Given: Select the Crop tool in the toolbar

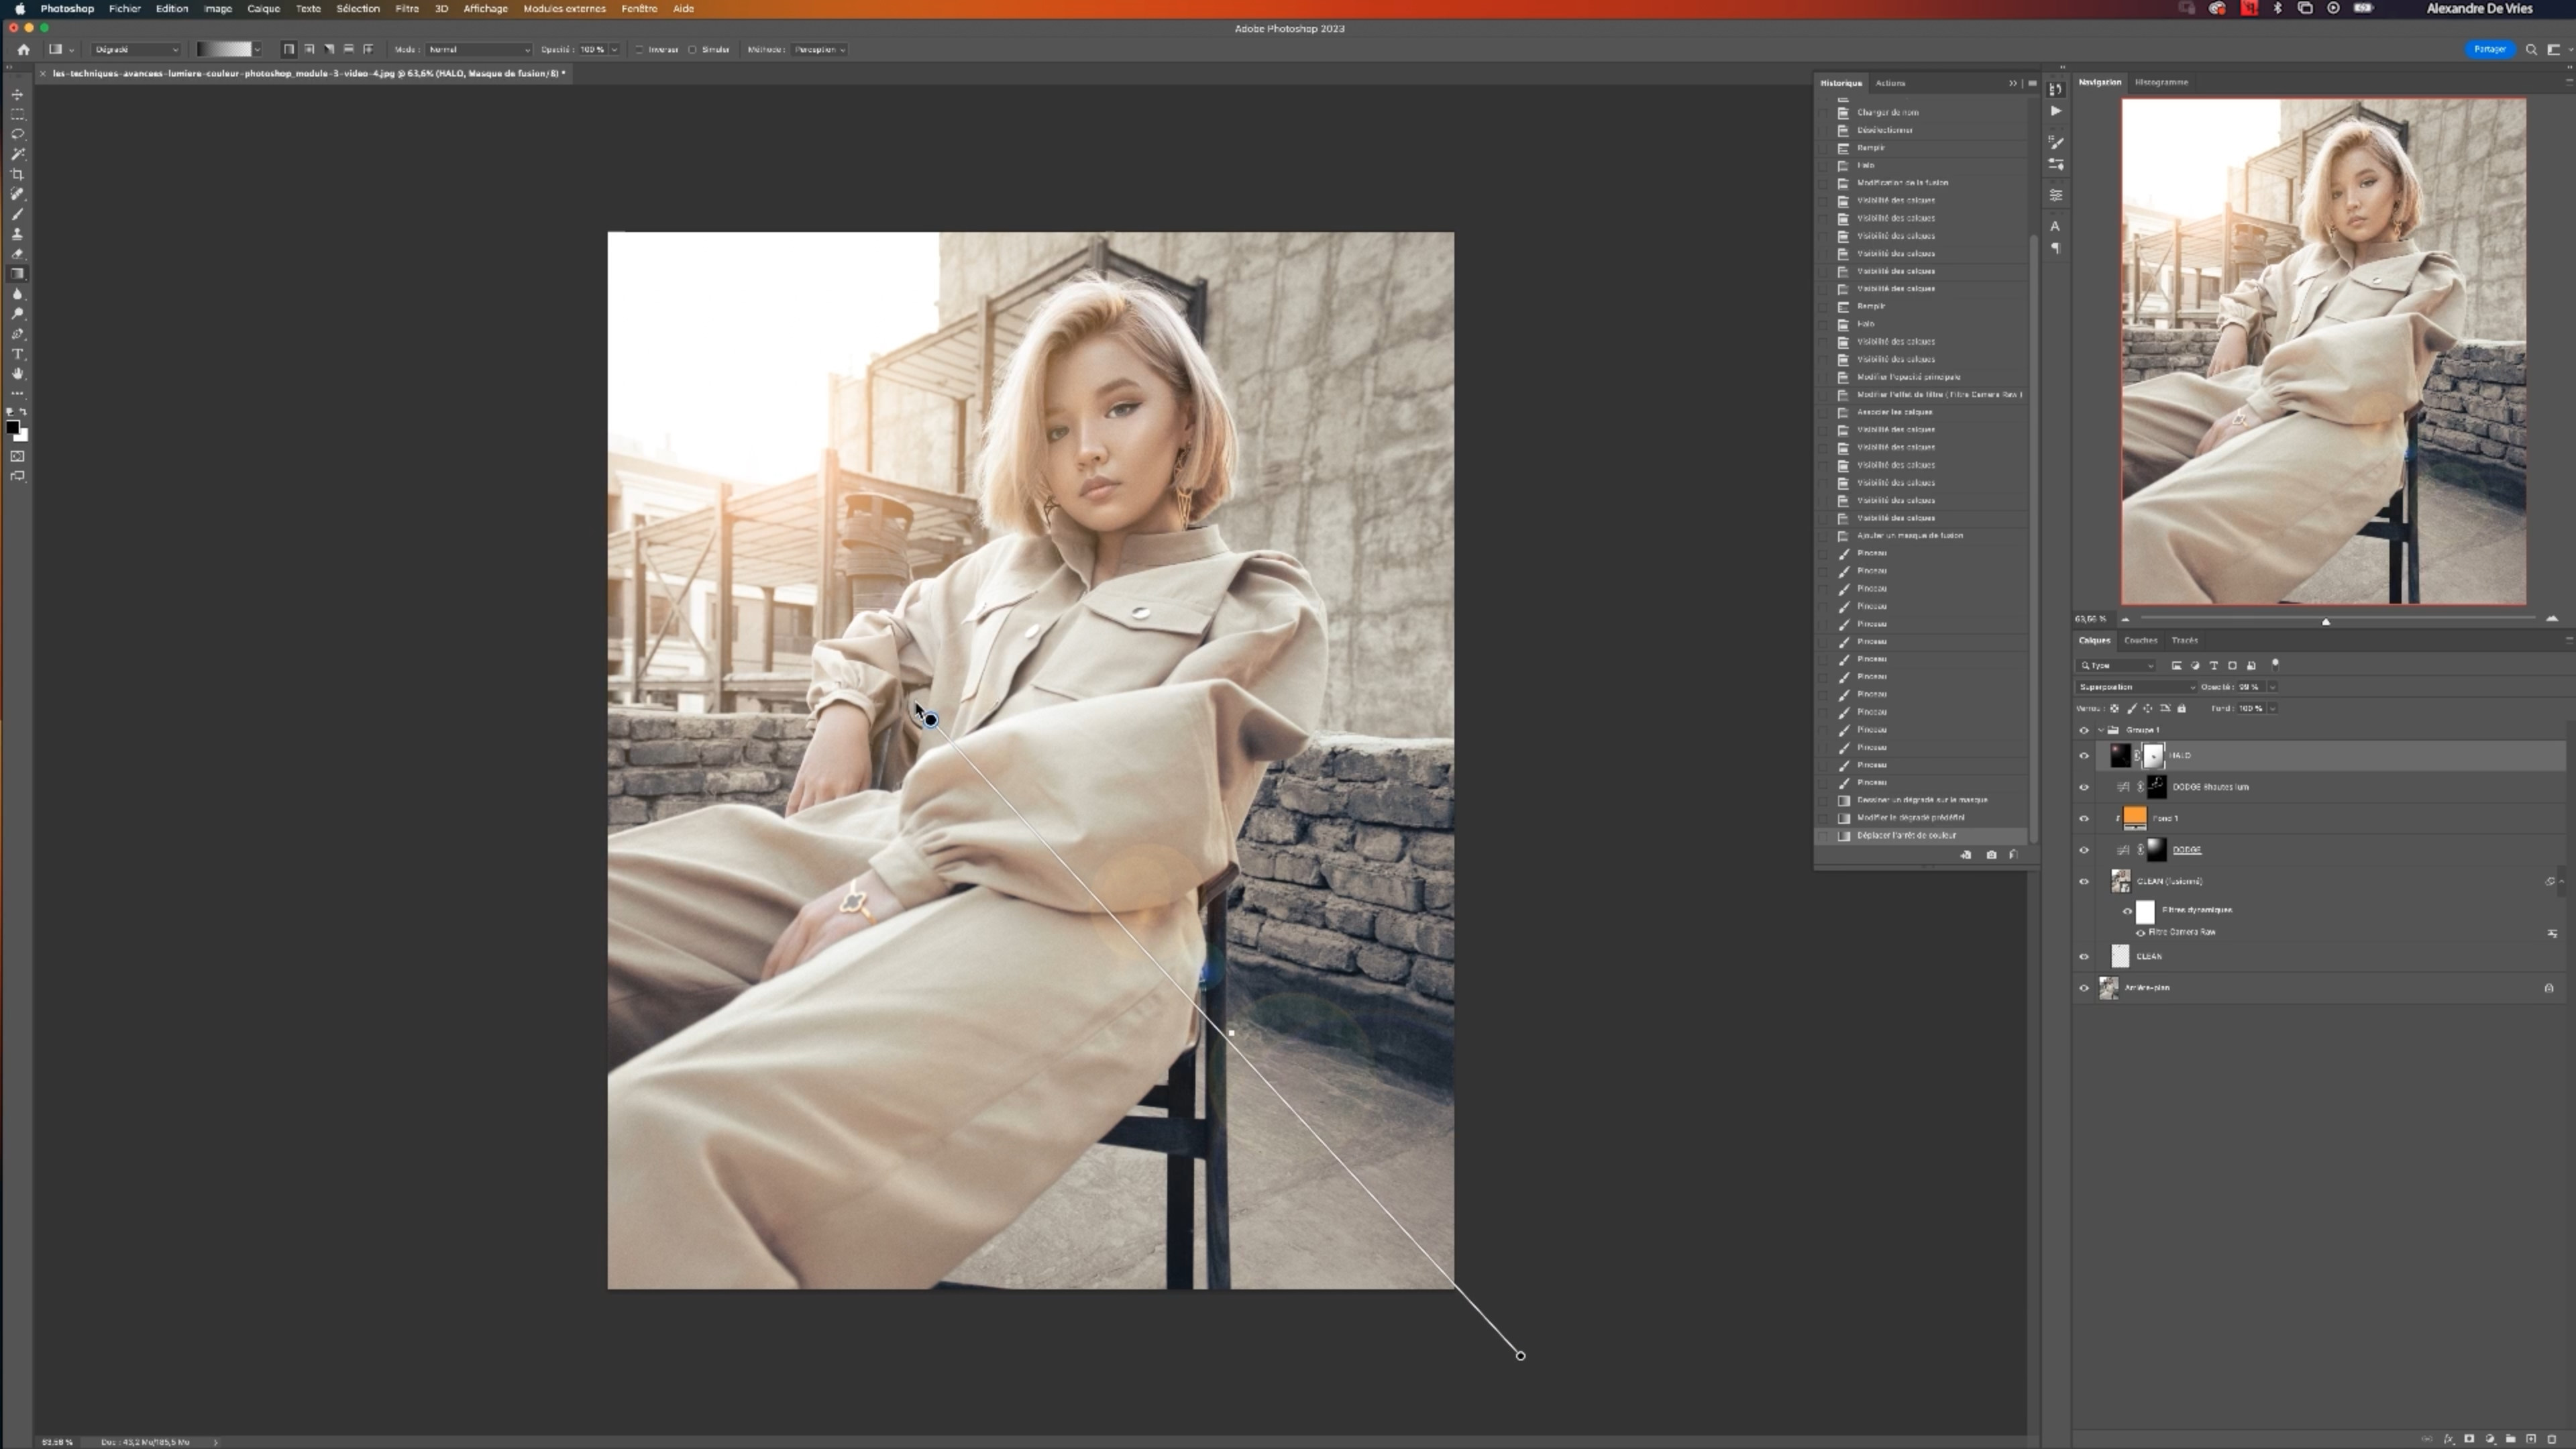Looking at the screenshot, I should [x=17, y=174].
